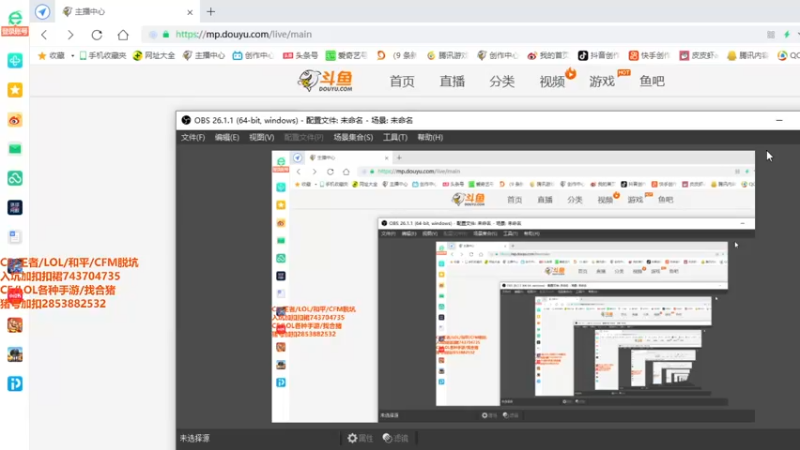This screenshot has height=450, width=800.
Task: Open the Weibo icon in the sidebar
Action: pyautogui.click(x=15, y=120)
